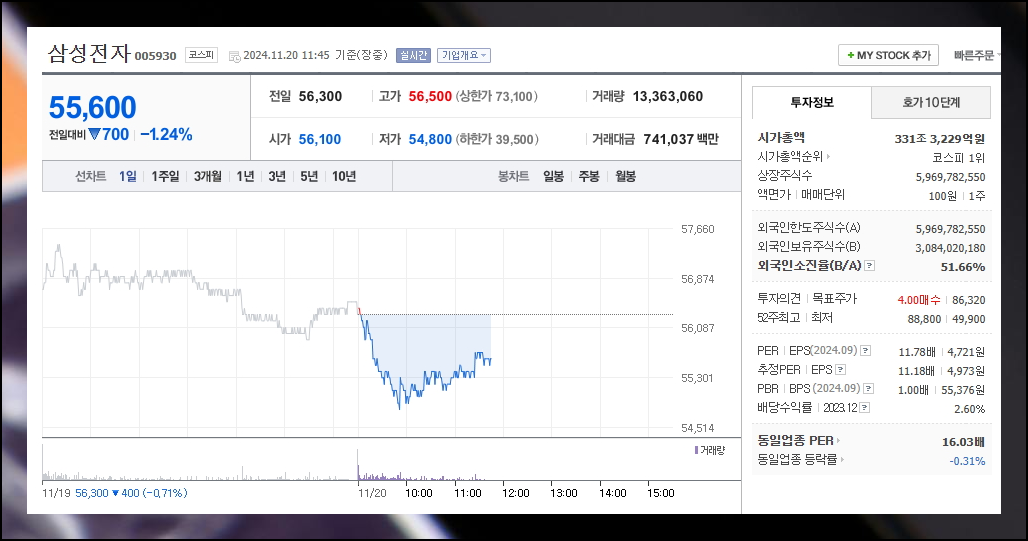
Task: Click the 거래량 legend marker
Action: (696, 451)
